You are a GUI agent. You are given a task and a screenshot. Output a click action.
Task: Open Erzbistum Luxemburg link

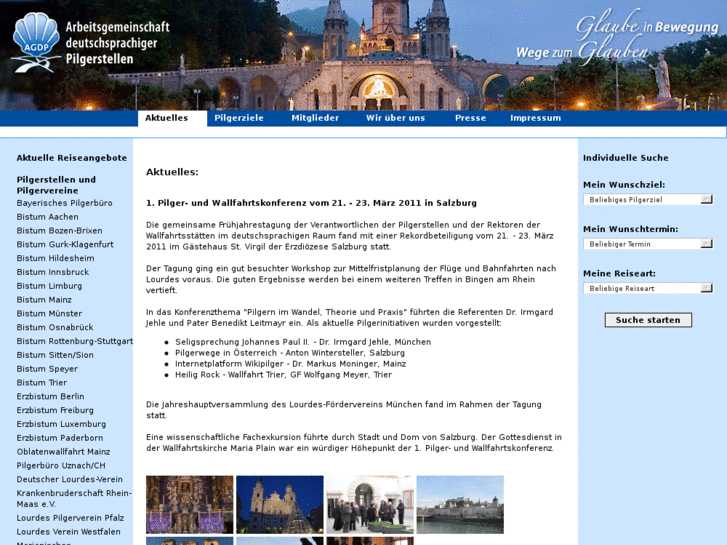pos(61,424)
